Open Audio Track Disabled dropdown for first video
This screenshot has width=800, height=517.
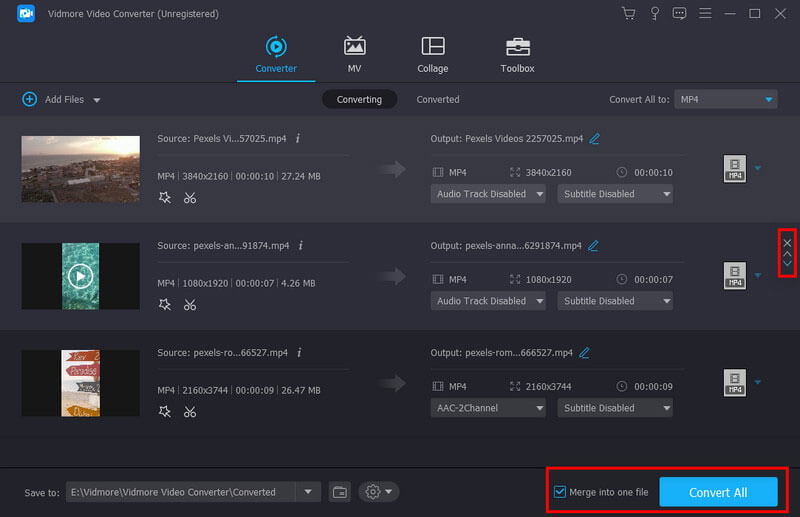489,194
